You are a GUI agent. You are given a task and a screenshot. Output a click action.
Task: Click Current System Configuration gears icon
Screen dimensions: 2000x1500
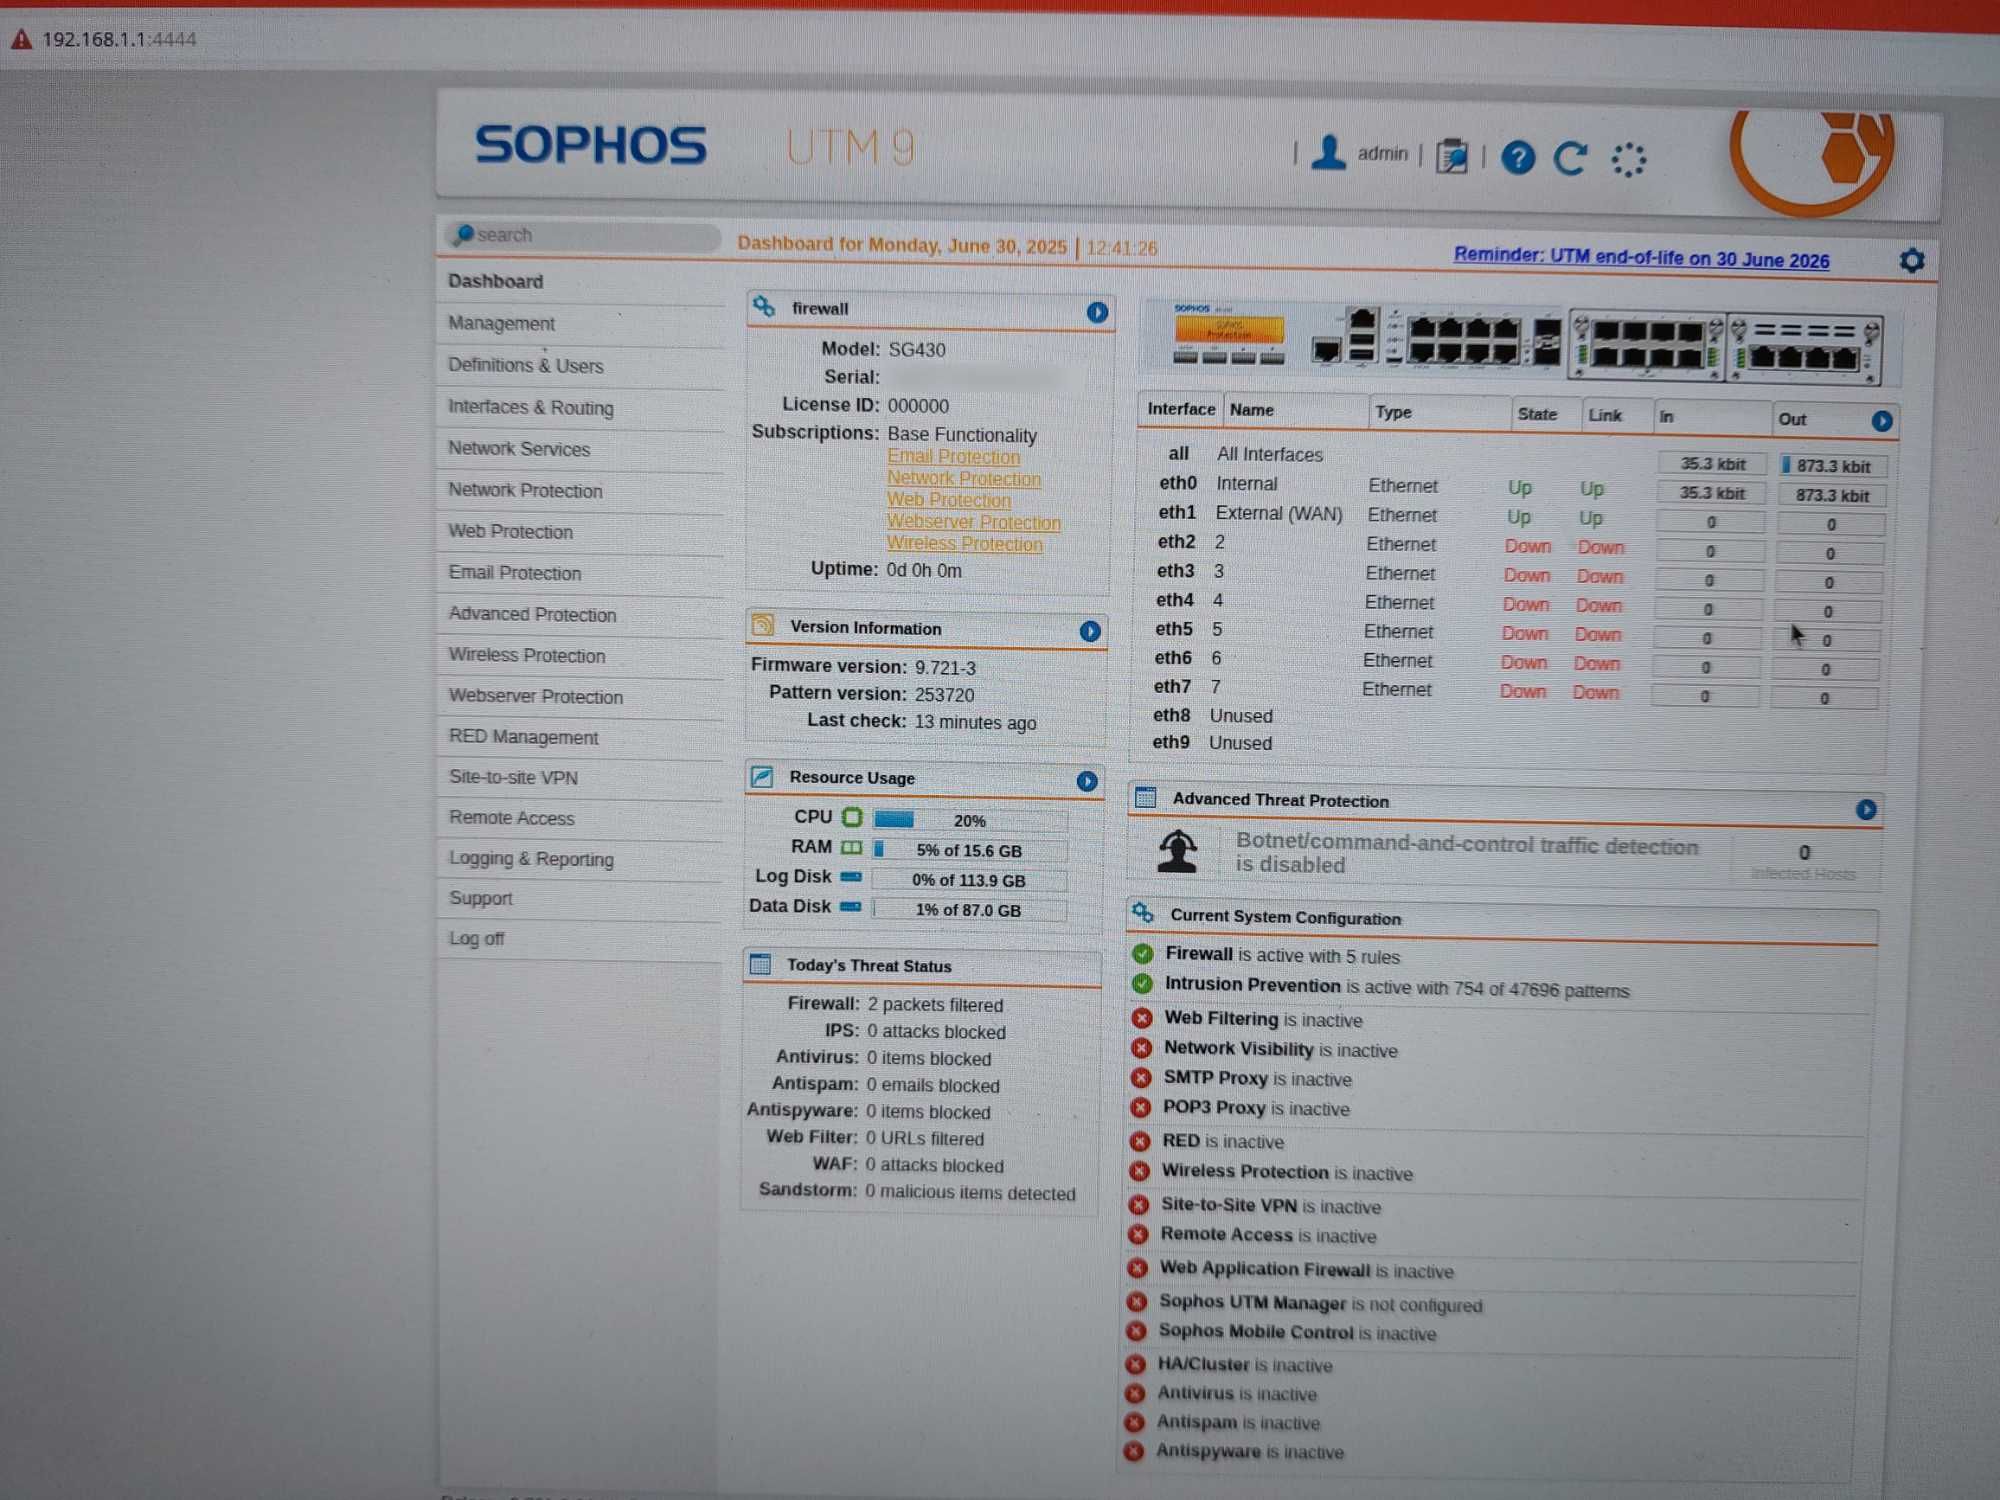(x=1142, y=913)
